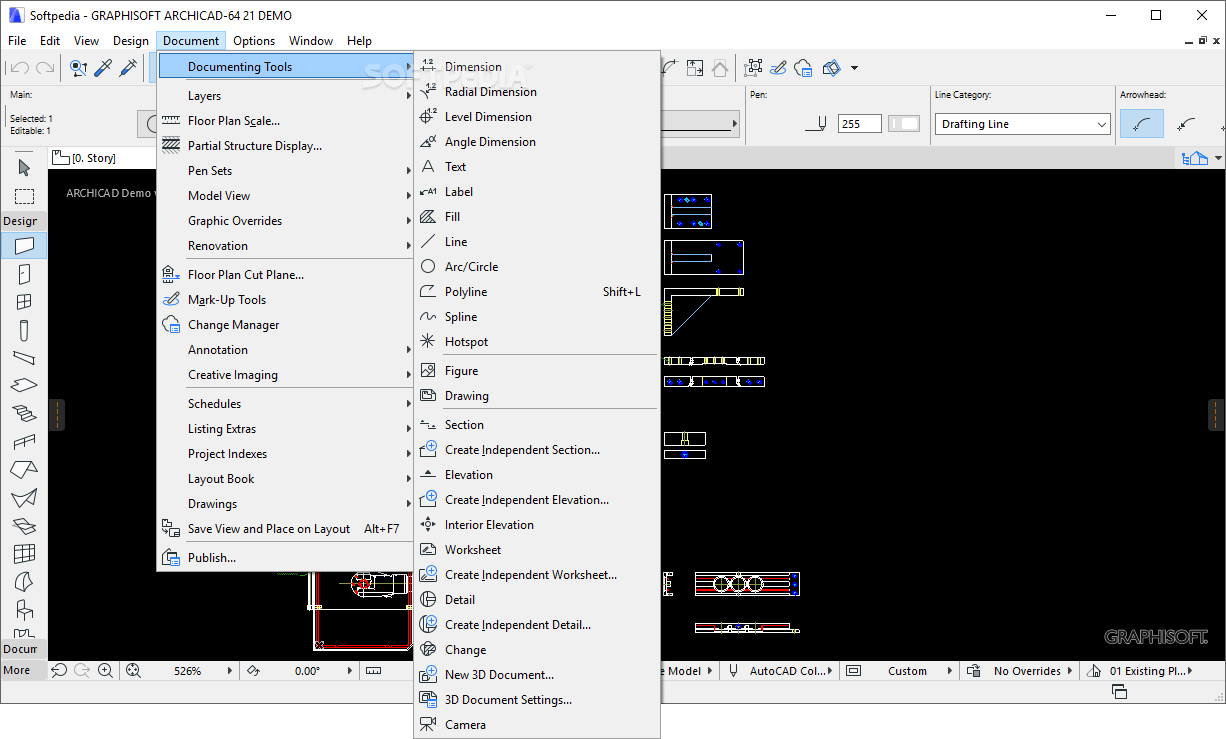Select the Wall tool in Design toolbox
The height and width of the screenshot is (739, 1226).
click(24, 245)
